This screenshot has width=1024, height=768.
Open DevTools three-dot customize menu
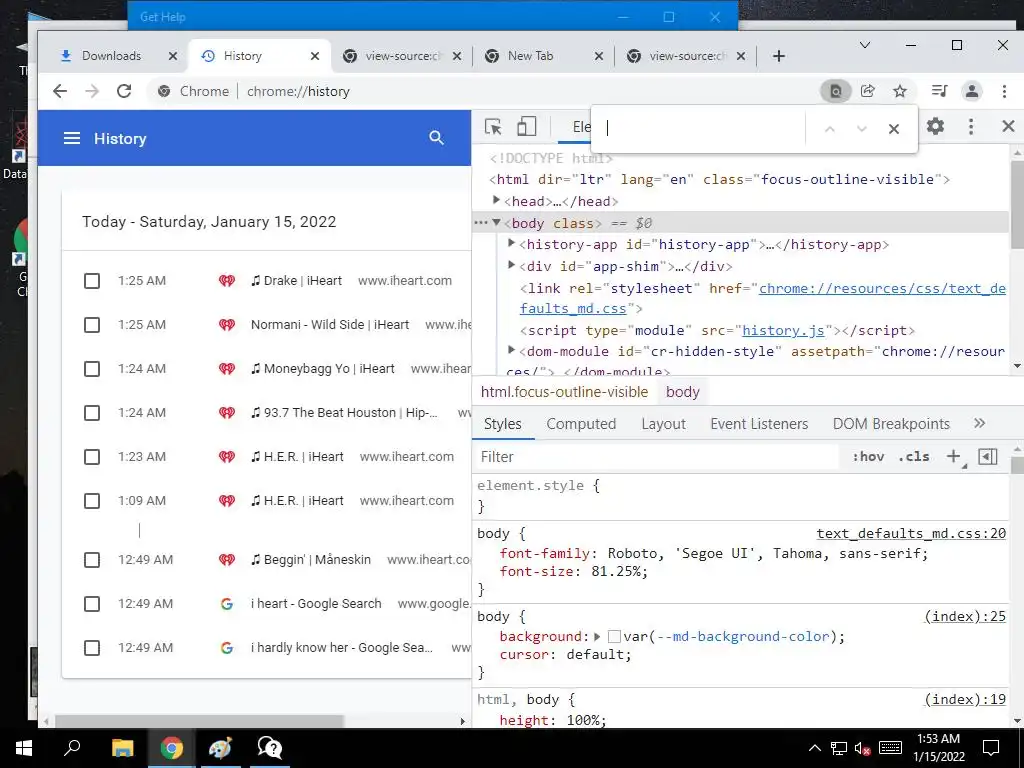(x=971, y=127)
